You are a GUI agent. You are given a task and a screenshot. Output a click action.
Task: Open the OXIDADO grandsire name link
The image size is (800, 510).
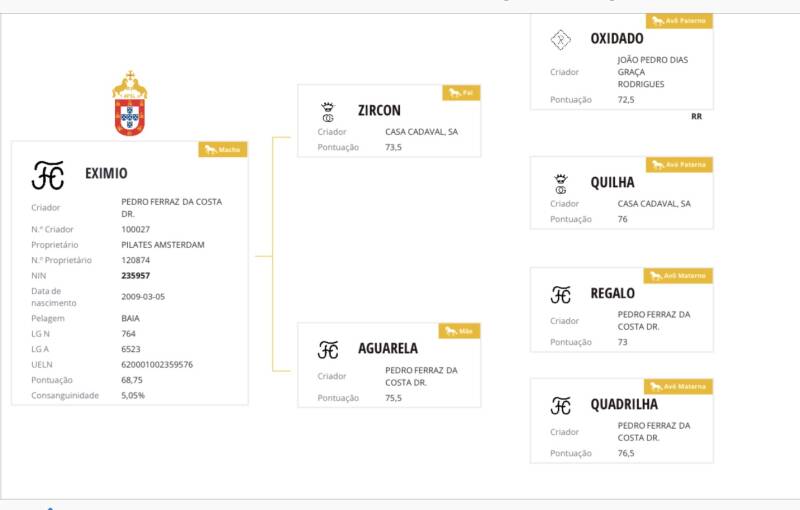pyautogui.click(x=617, y=39)
